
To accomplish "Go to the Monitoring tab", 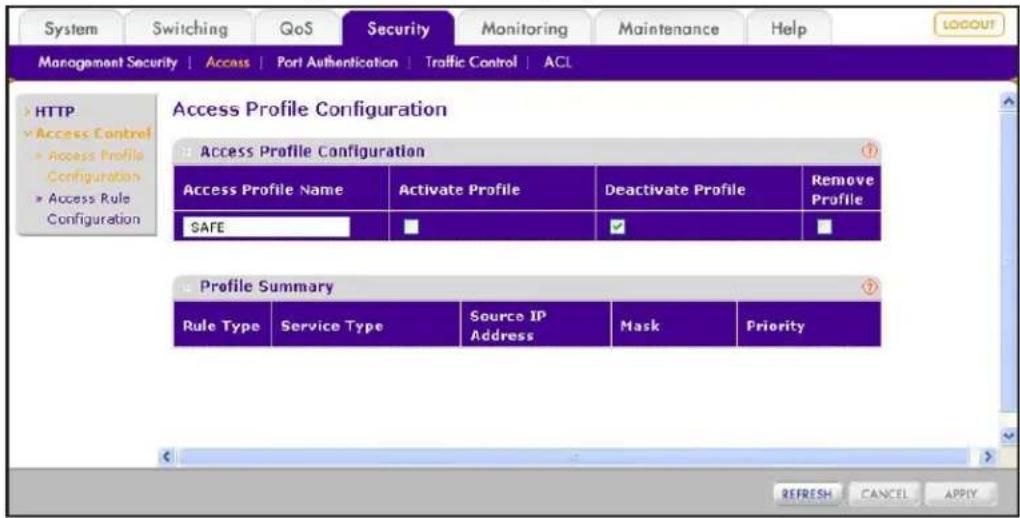I will 524,29.
